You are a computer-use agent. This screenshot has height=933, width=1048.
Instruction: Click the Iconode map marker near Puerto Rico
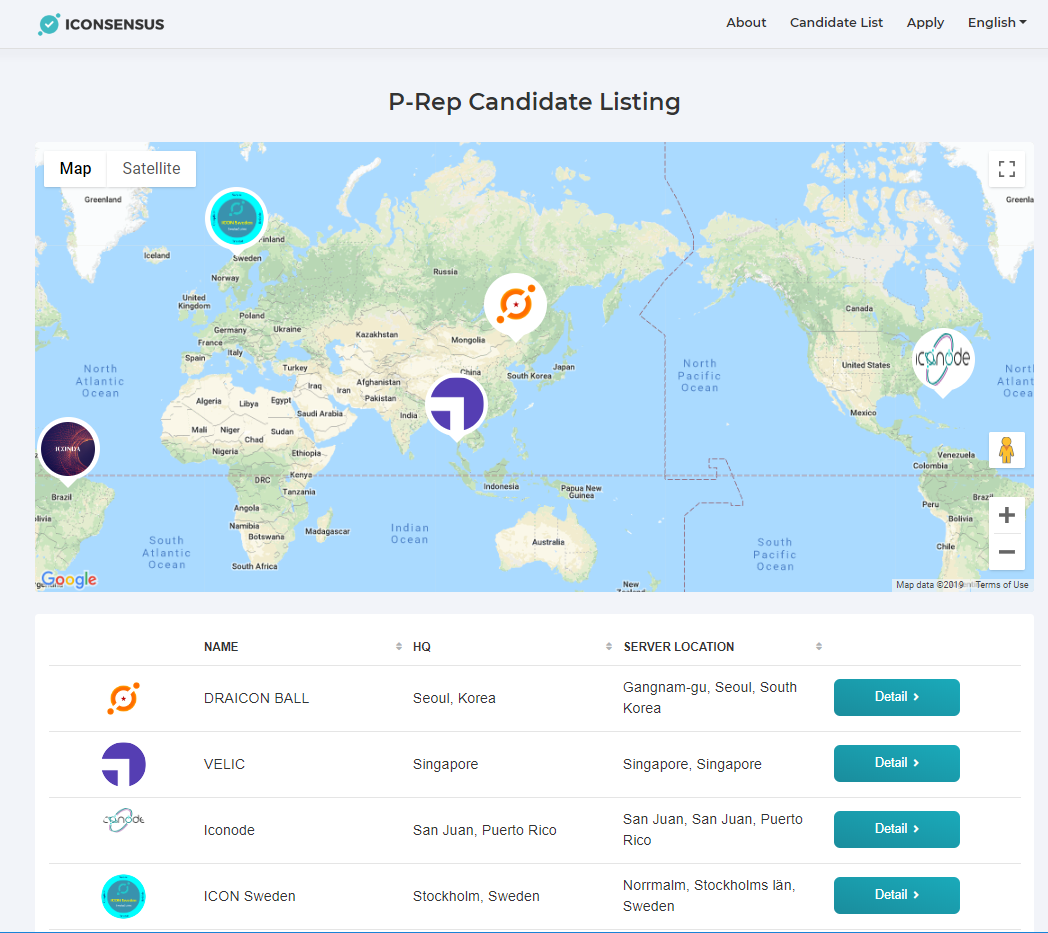[x=943, y=359]
